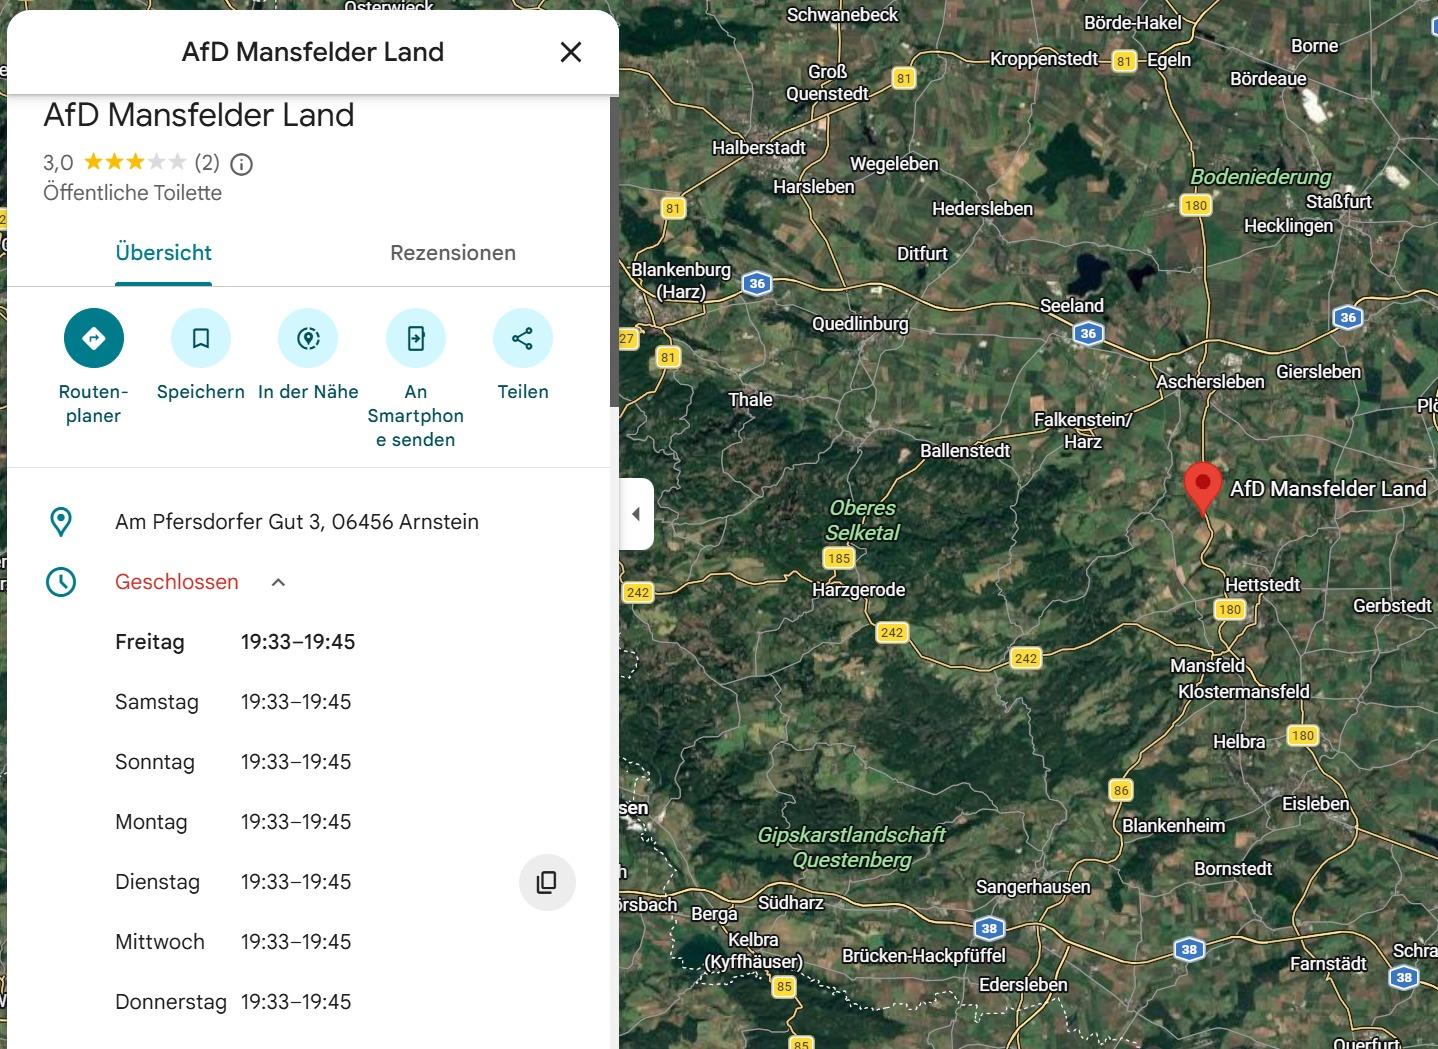1438x1049 pixels.
Task: Click the Falkenstein/Harz map label
Action: click(1083, 431)
